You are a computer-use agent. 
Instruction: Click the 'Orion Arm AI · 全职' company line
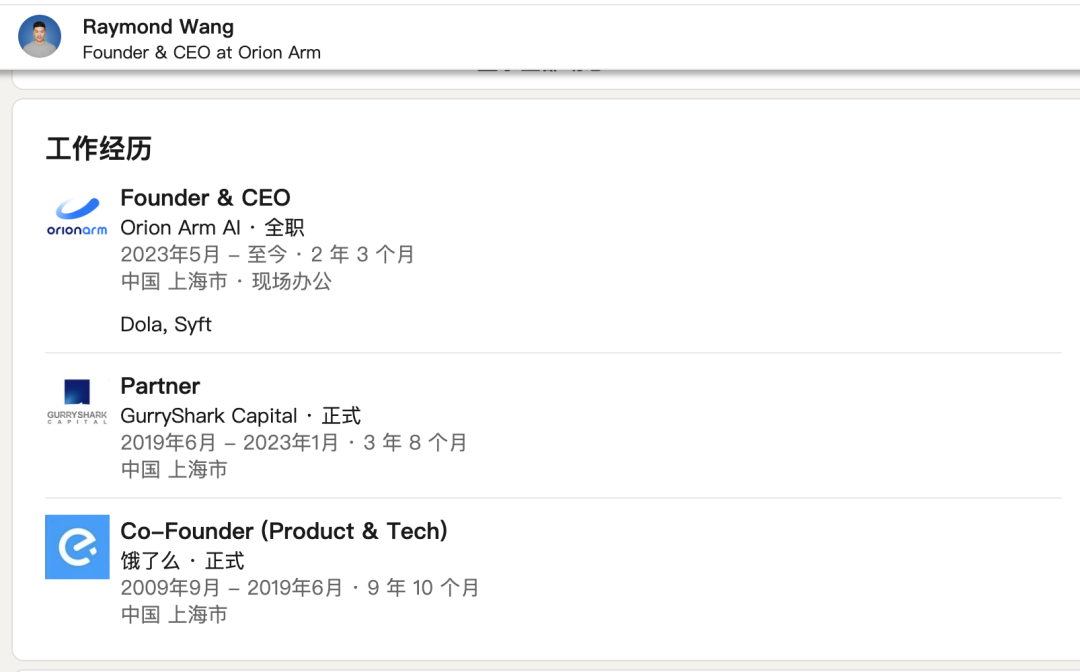212,227
